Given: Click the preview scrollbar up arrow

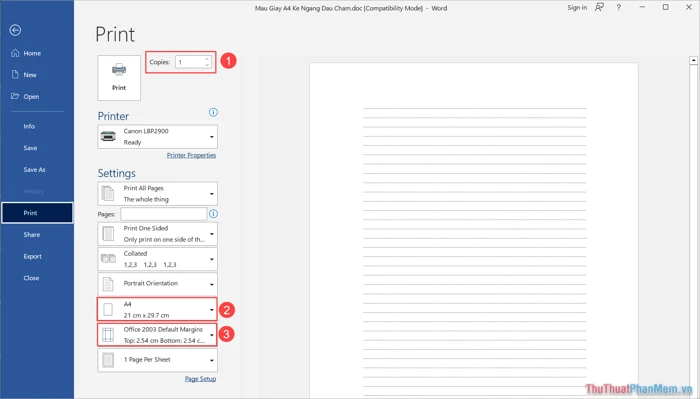Looking at the screenshot, I should point(693,60).
